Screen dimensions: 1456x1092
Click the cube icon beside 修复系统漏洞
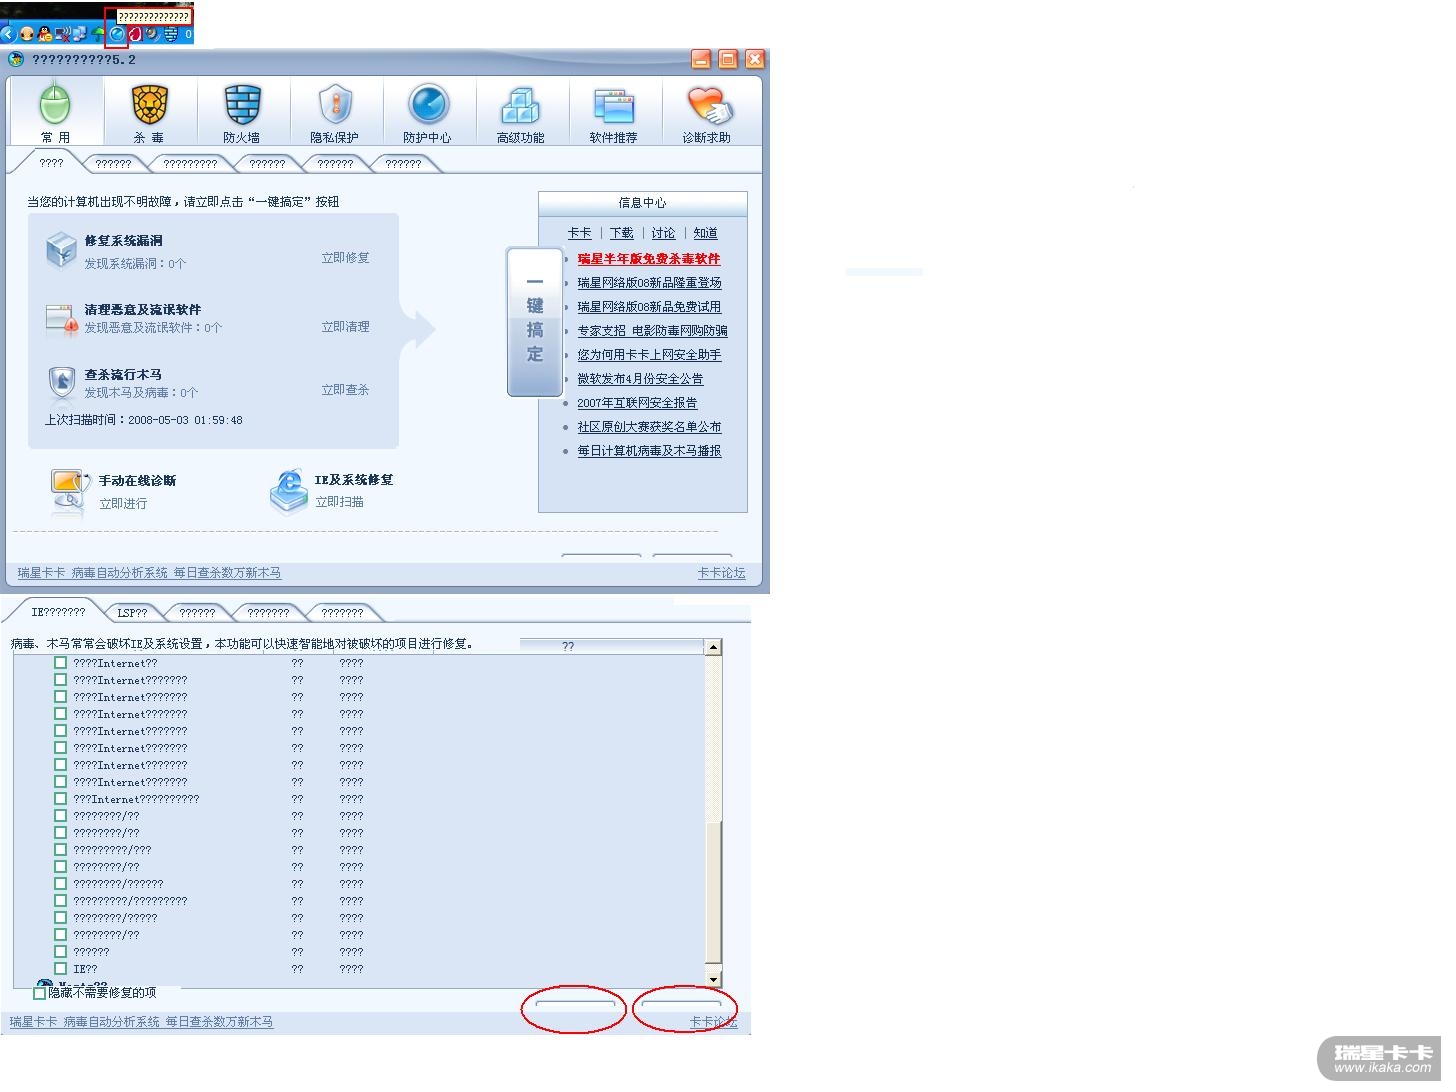[x=61, y=250]
